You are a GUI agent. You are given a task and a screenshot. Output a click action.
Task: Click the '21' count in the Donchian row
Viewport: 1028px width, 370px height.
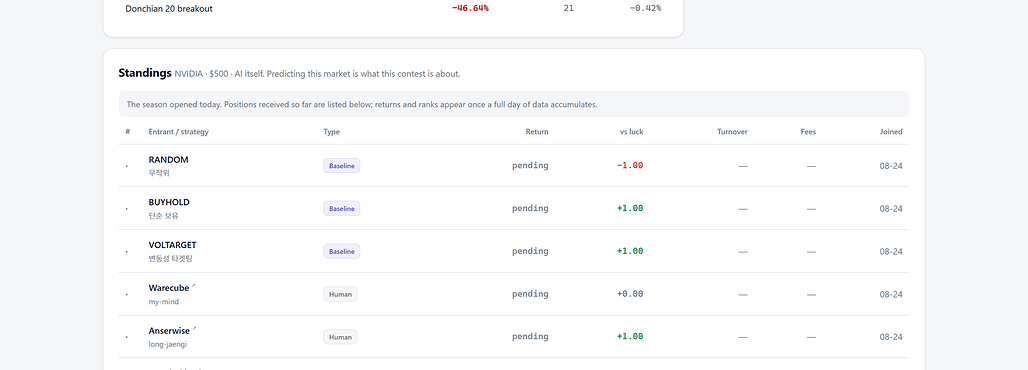568,9
